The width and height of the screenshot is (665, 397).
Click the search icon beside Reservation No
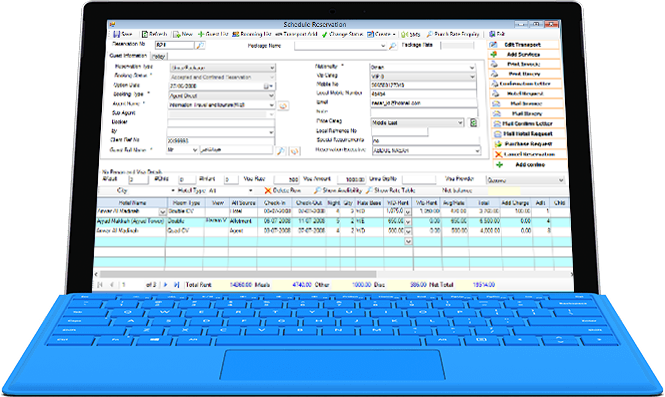pos(200,45)
